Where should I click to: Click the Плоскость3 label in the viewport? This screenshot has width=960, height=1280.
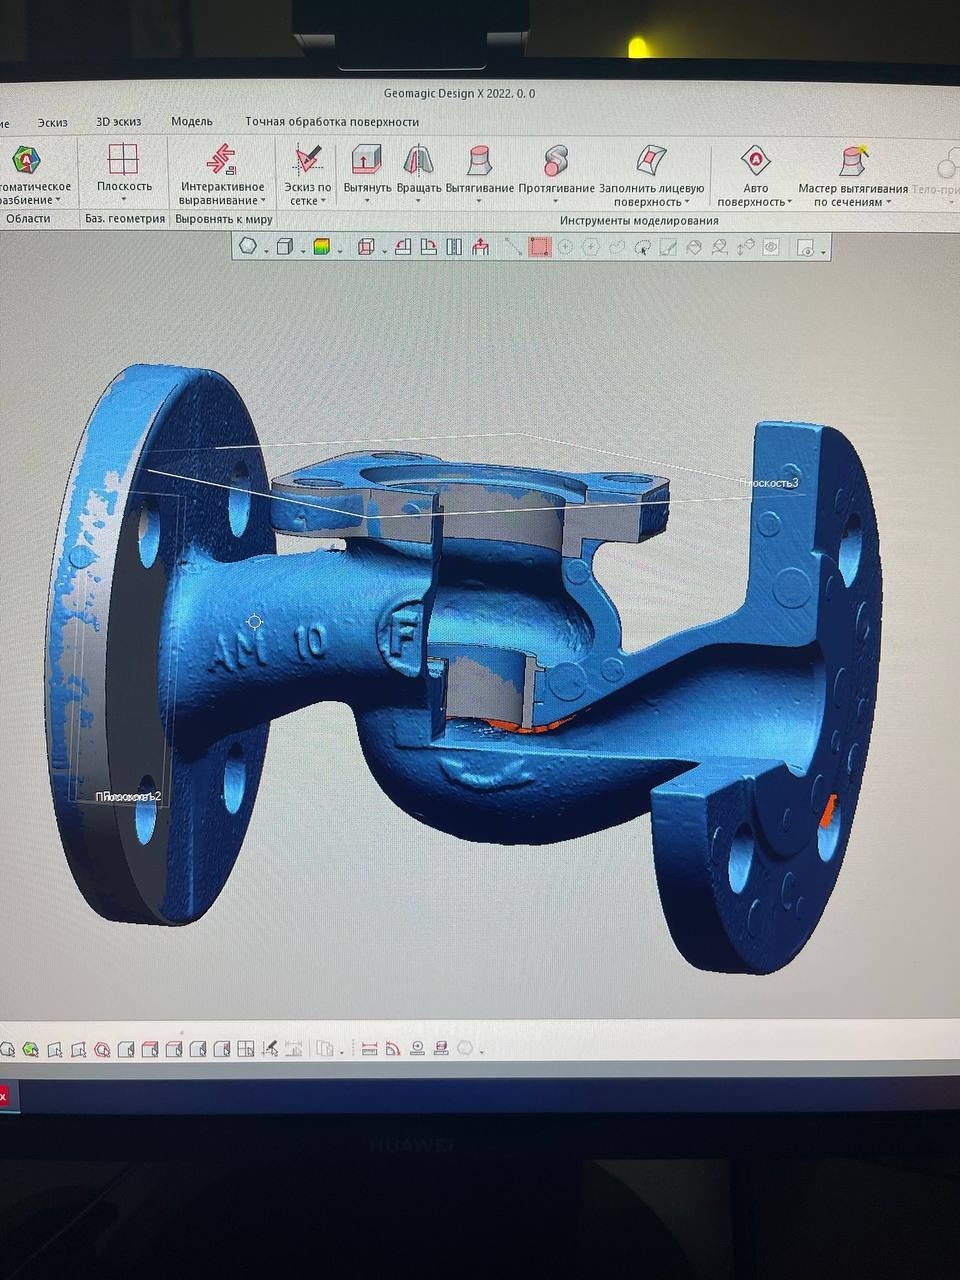[x=769, y=483]
